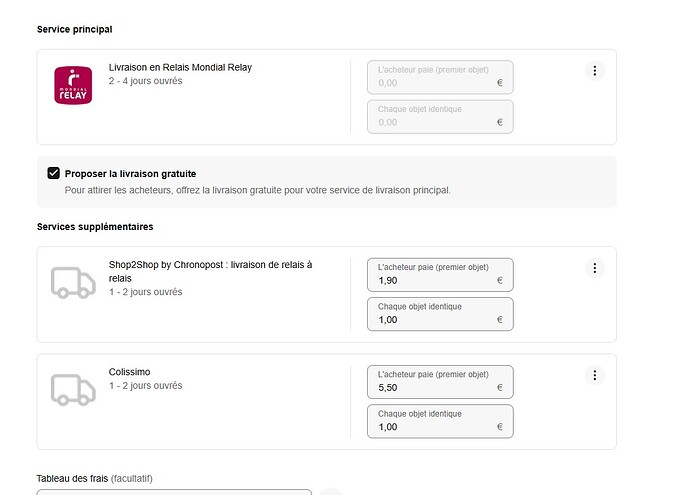Click the Colissimo service title
The image size is (690, 495).
pos(129,372)
